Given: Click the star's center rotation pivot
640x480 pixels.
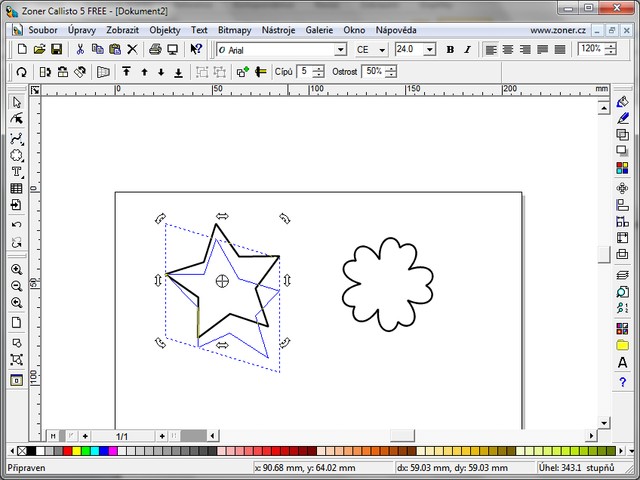Looking at the screenshot, I should pyautogui.click(x=222, y=281).
